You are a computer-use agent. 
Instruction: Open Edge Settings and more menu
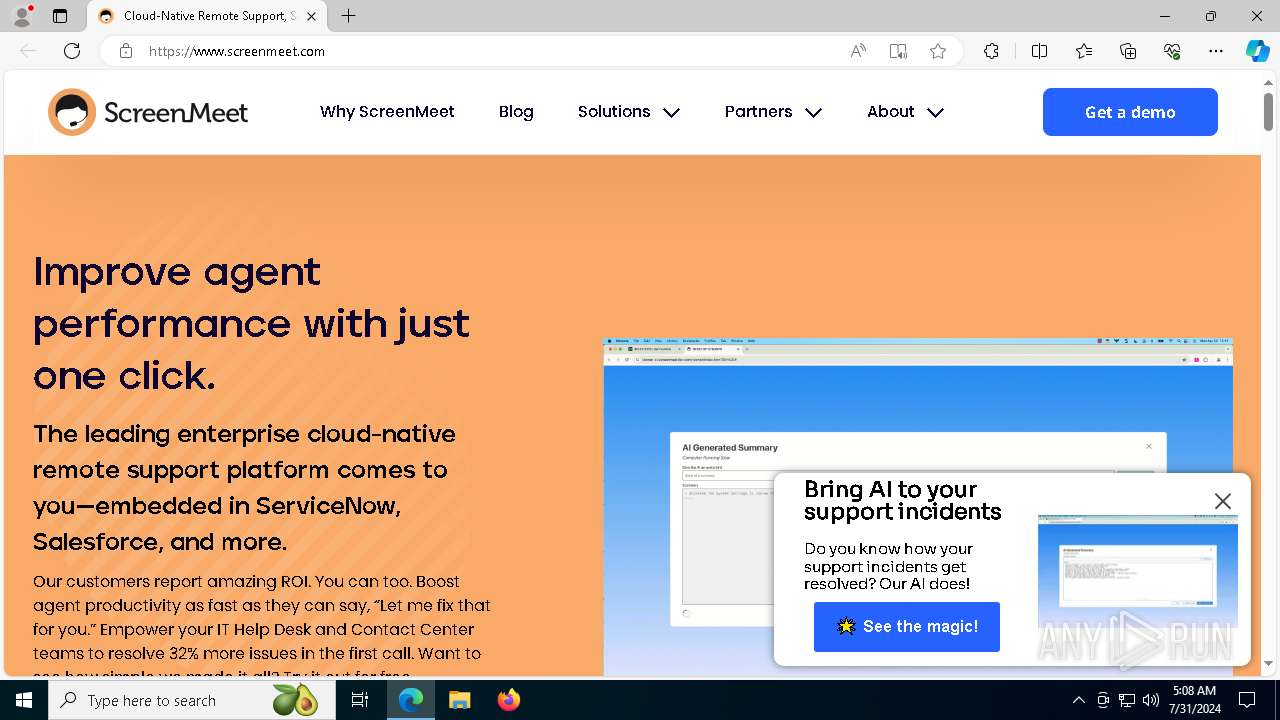[x=1216, y=51]
